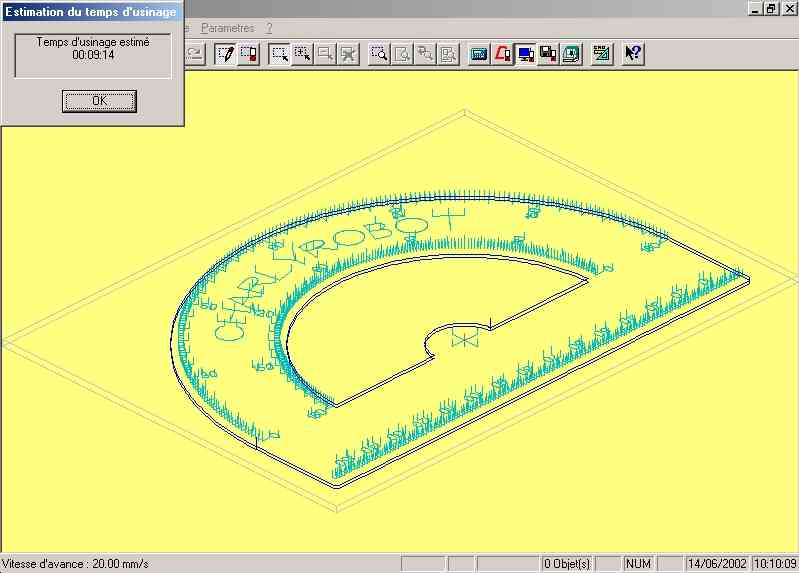799x573 pixels.
Task: Click the greyed deselect-all cross icon
Action: coord(349,54)
